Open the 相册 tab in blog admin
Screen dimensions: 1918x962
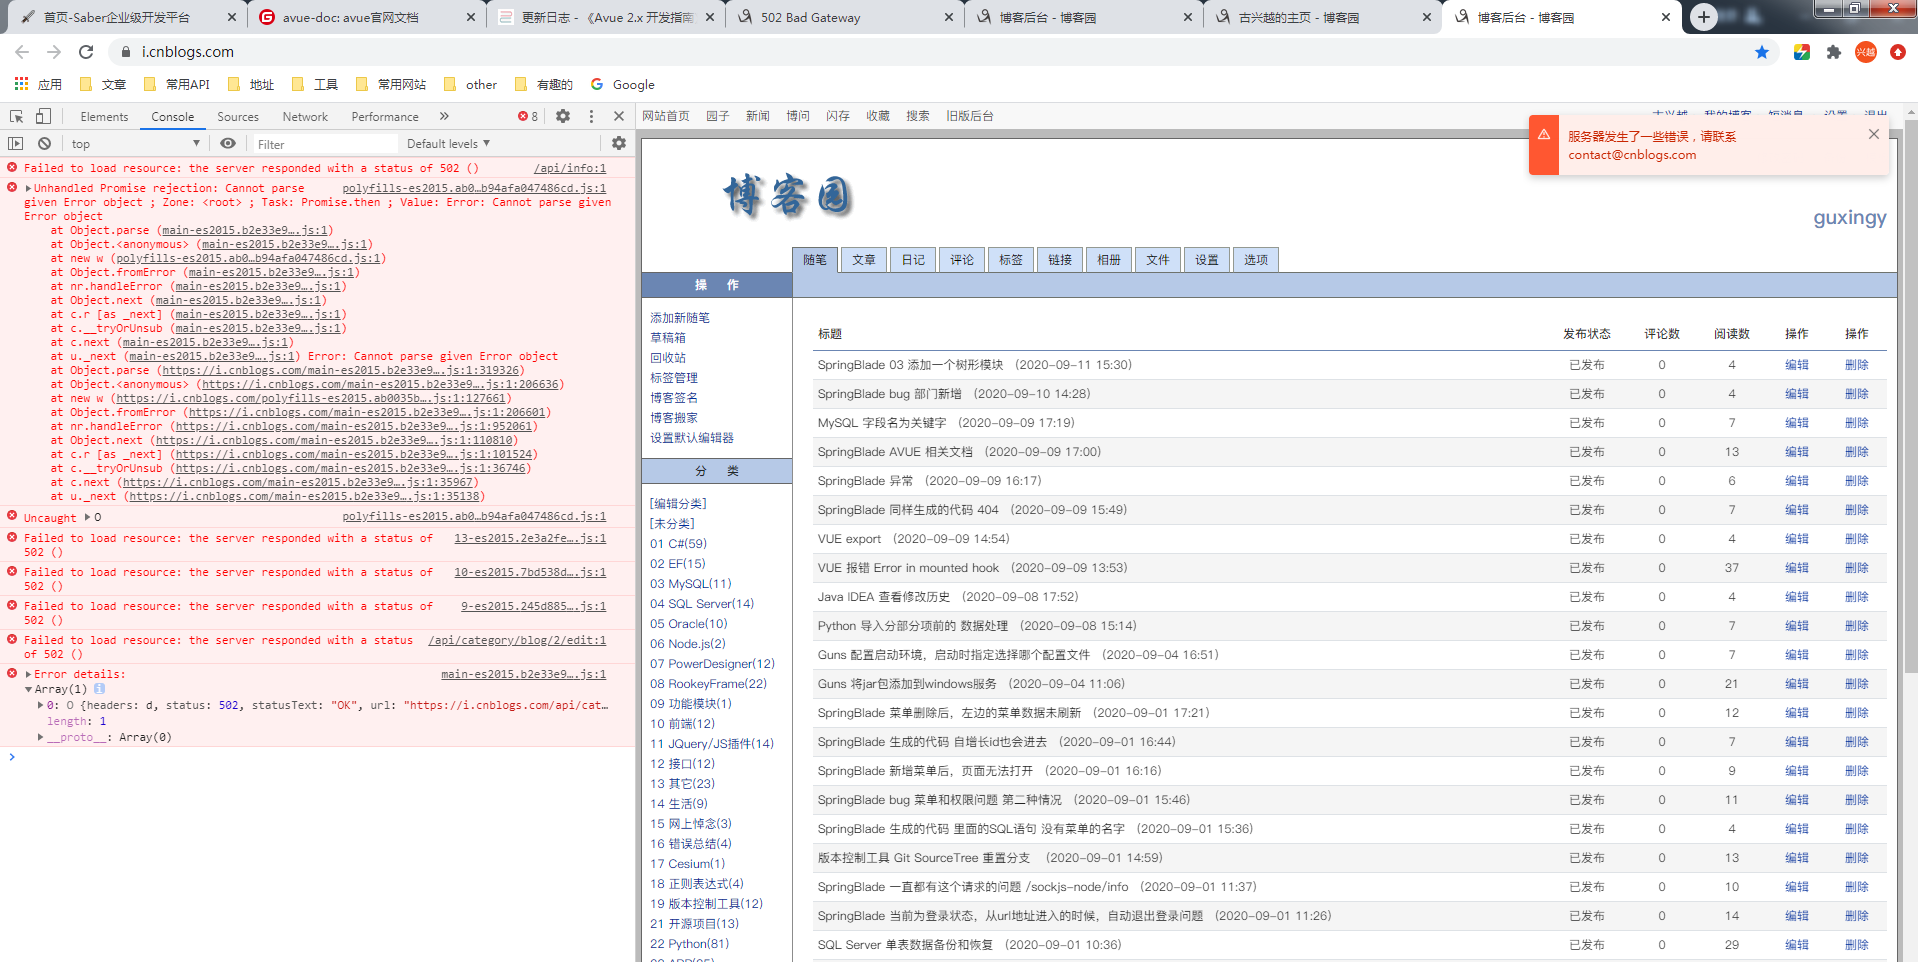click(x=1109, y=260)
